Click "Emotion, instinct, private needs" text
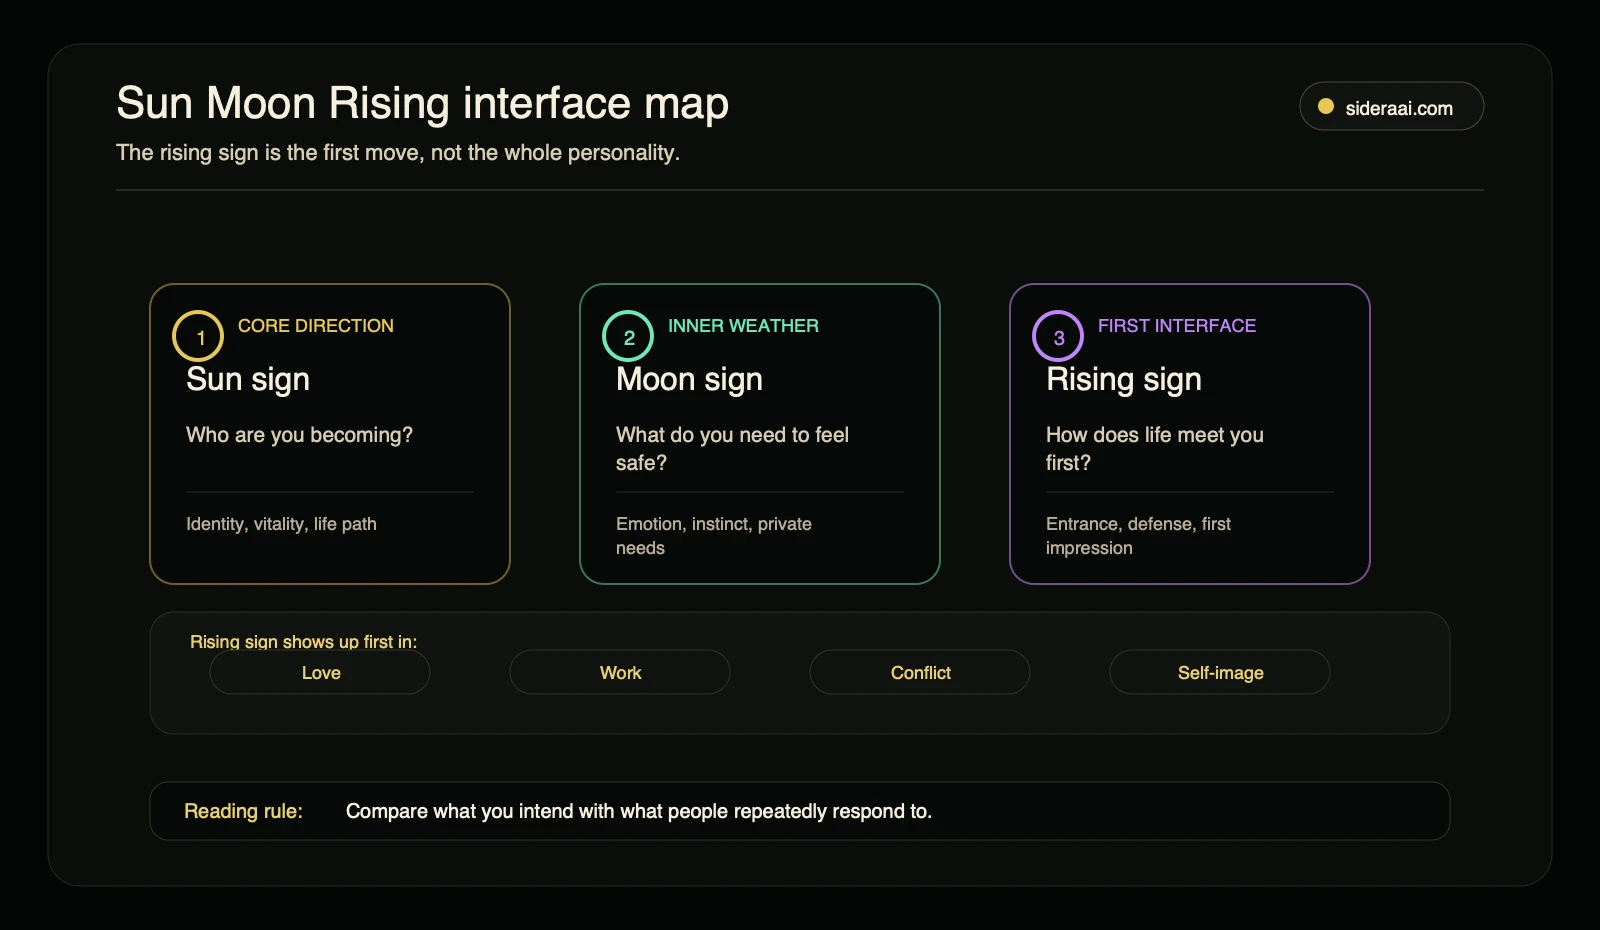 714,536
